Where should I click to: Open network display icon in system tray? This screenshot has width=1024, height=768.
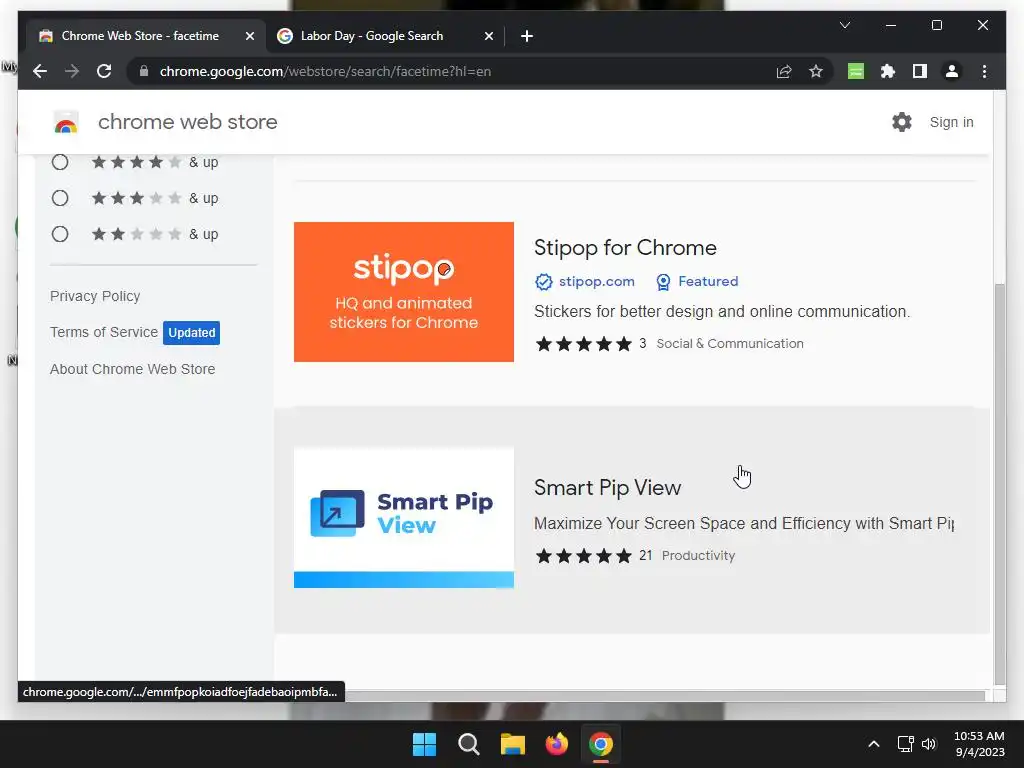905,744
